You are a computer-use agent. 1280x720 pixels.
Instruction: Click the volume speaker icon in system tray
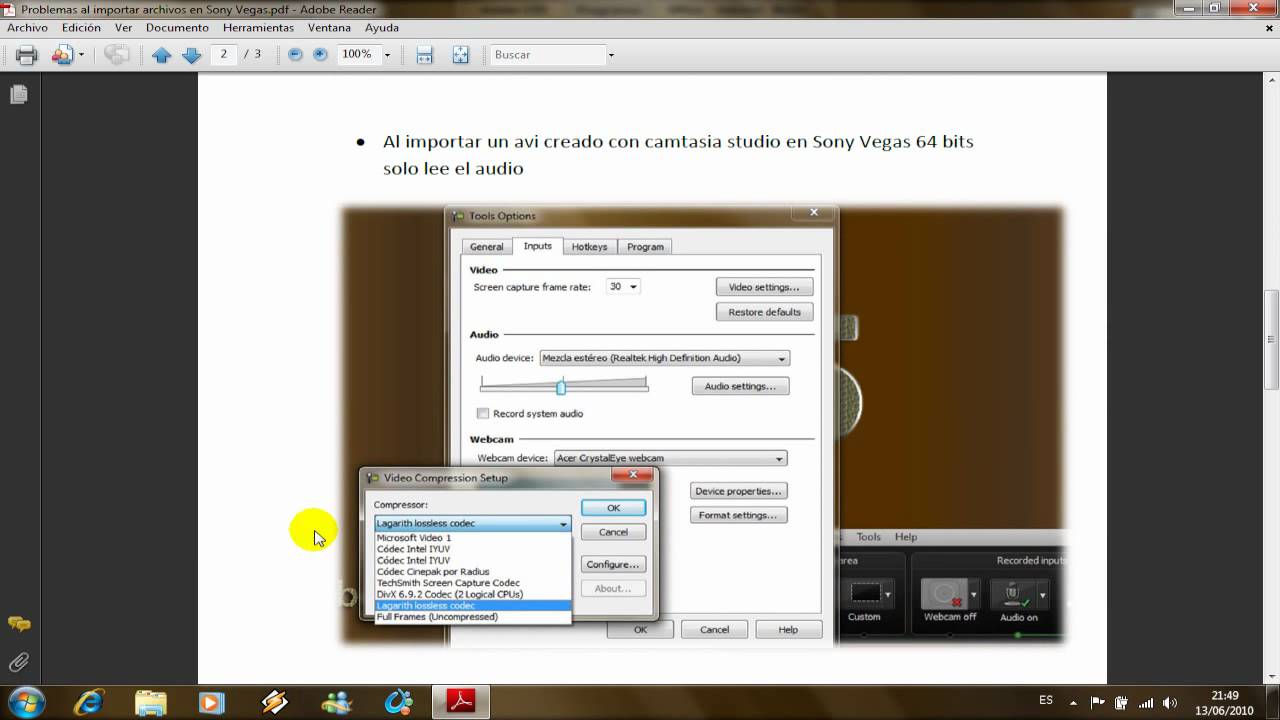coord(1170,703)
